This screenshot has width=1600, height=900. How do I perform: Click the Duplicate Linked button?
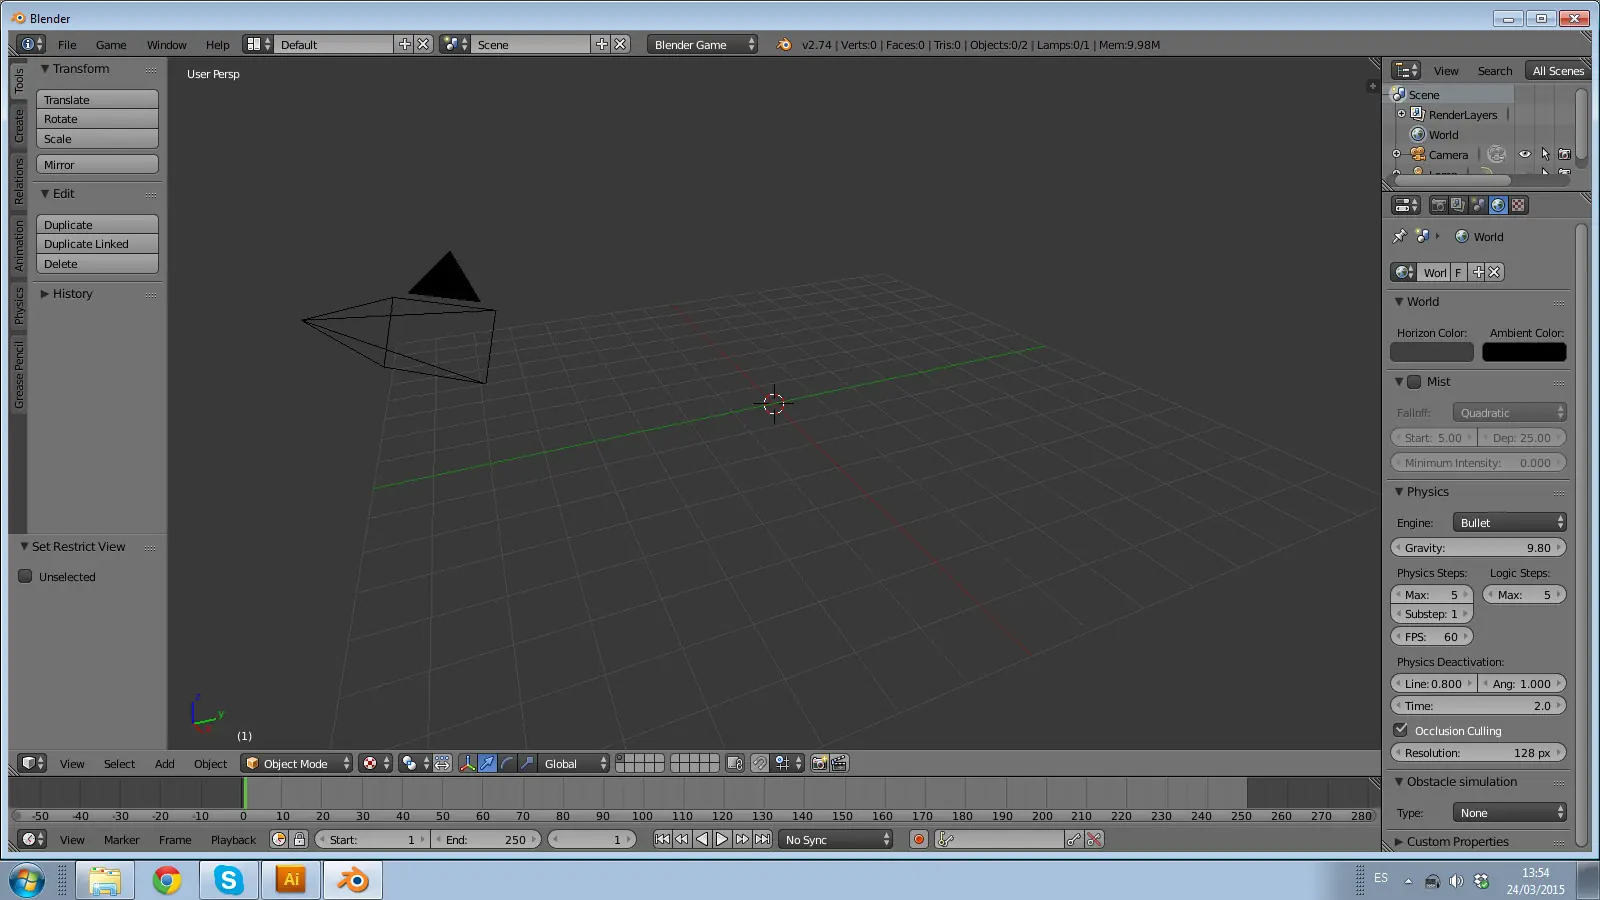pos(97,244)
